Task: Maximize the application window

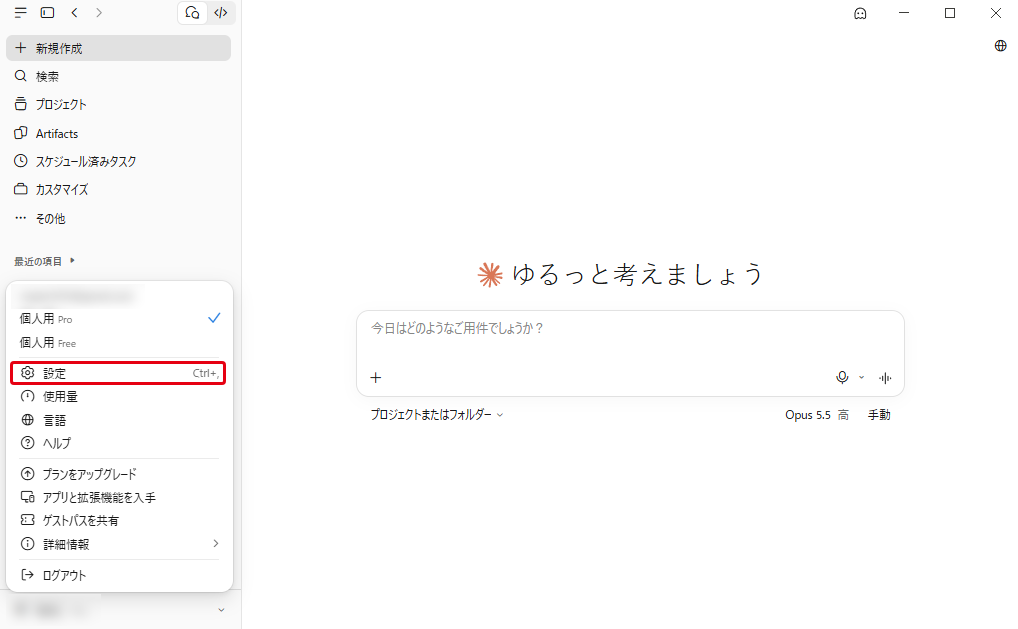Action: [x=950, y=13]
